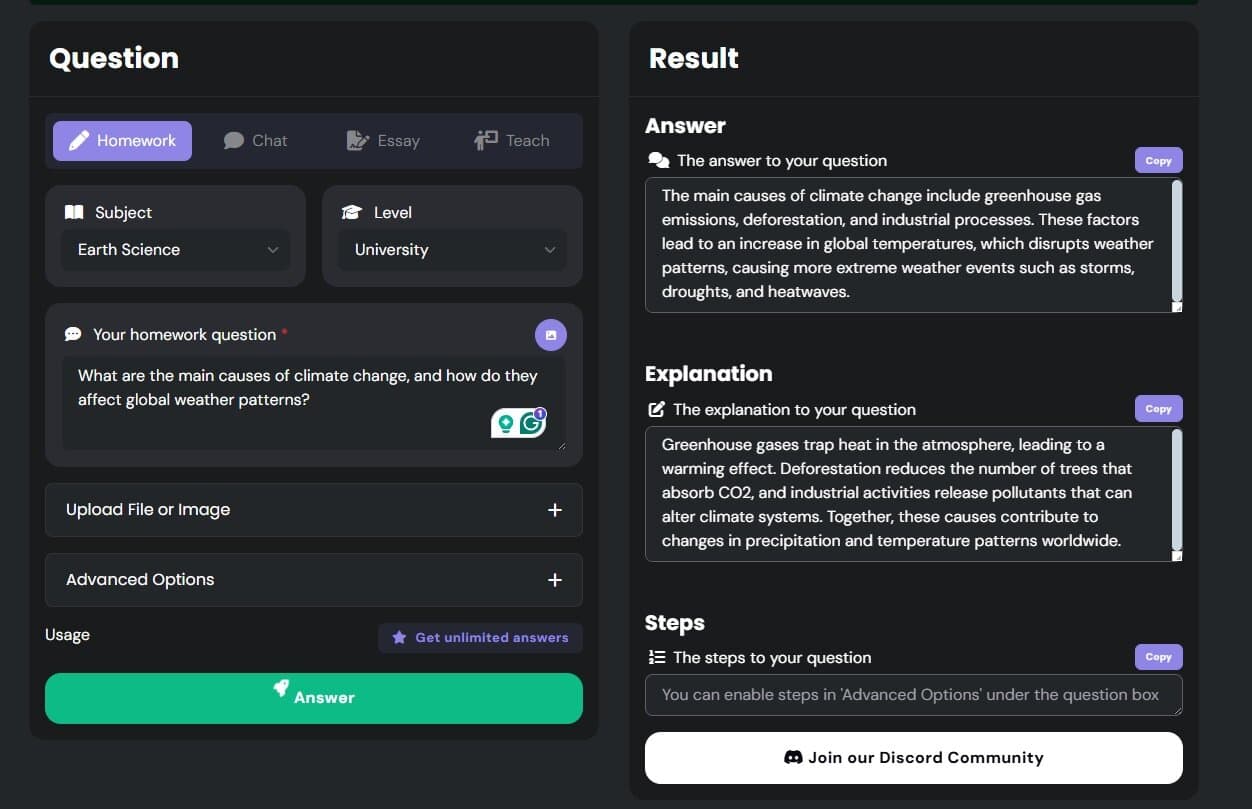Click the Chat speech bubble icon
The width and height of the screenshot is (1252, 809).
tap(231, 140)
